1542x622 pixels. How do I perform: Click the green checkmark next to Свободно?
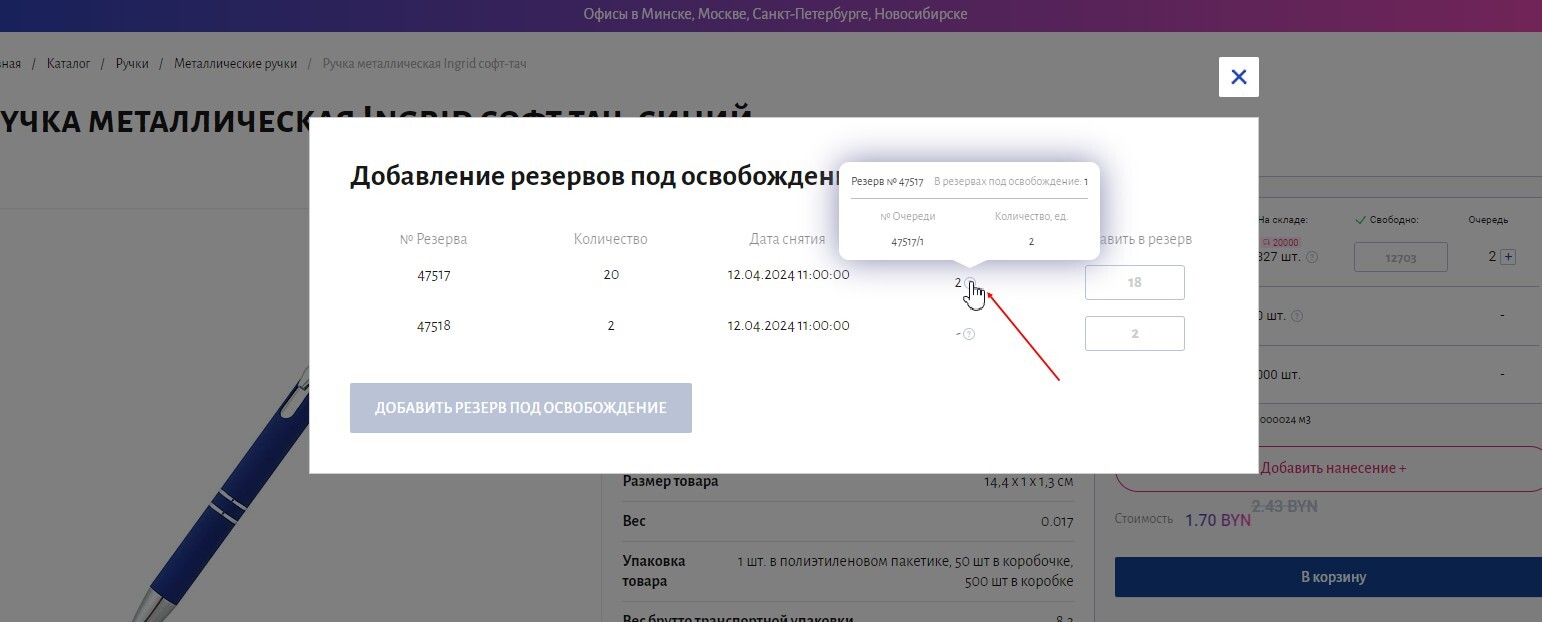tap(1359, 220)
